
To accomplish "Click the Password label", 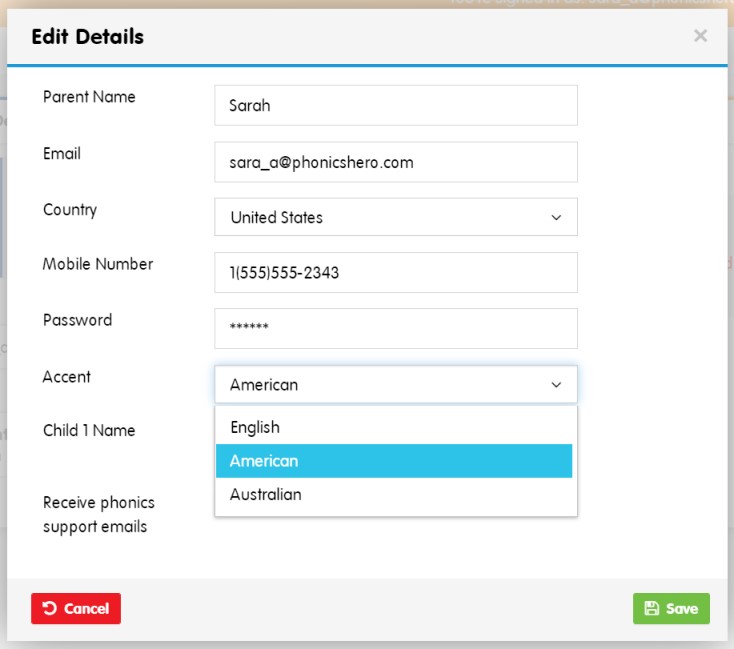I will tap(78, 320).
